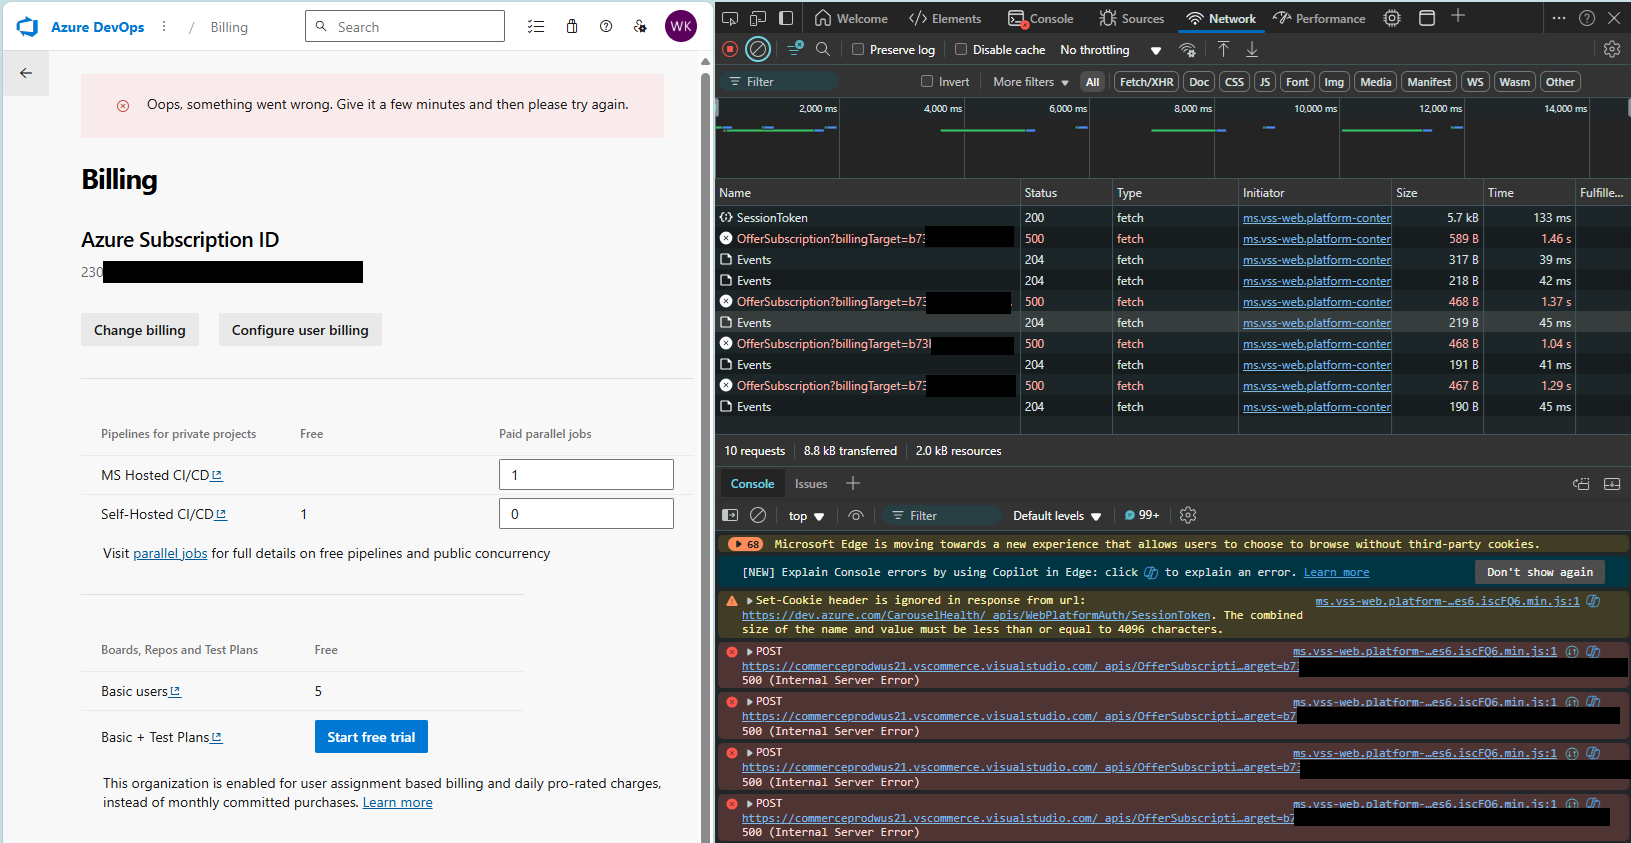Viewport: 1631px width, 843px height.
Task: Click the Azure DevOps search box
Action: (x=405, y=27)
